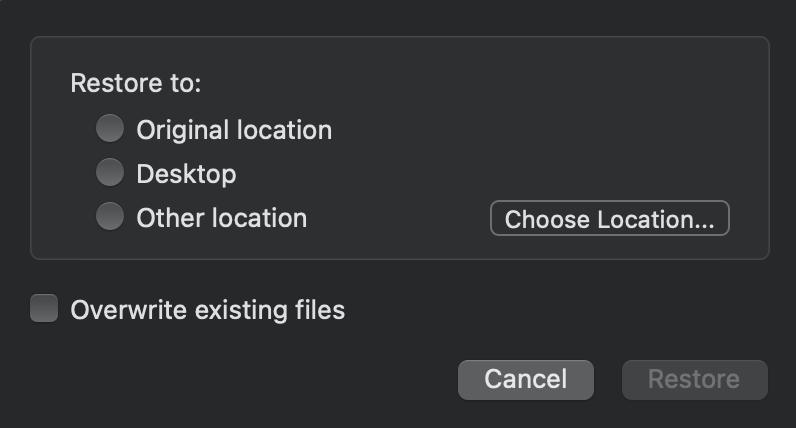Click the round circle beside Desktop

[x=110, y=173]
